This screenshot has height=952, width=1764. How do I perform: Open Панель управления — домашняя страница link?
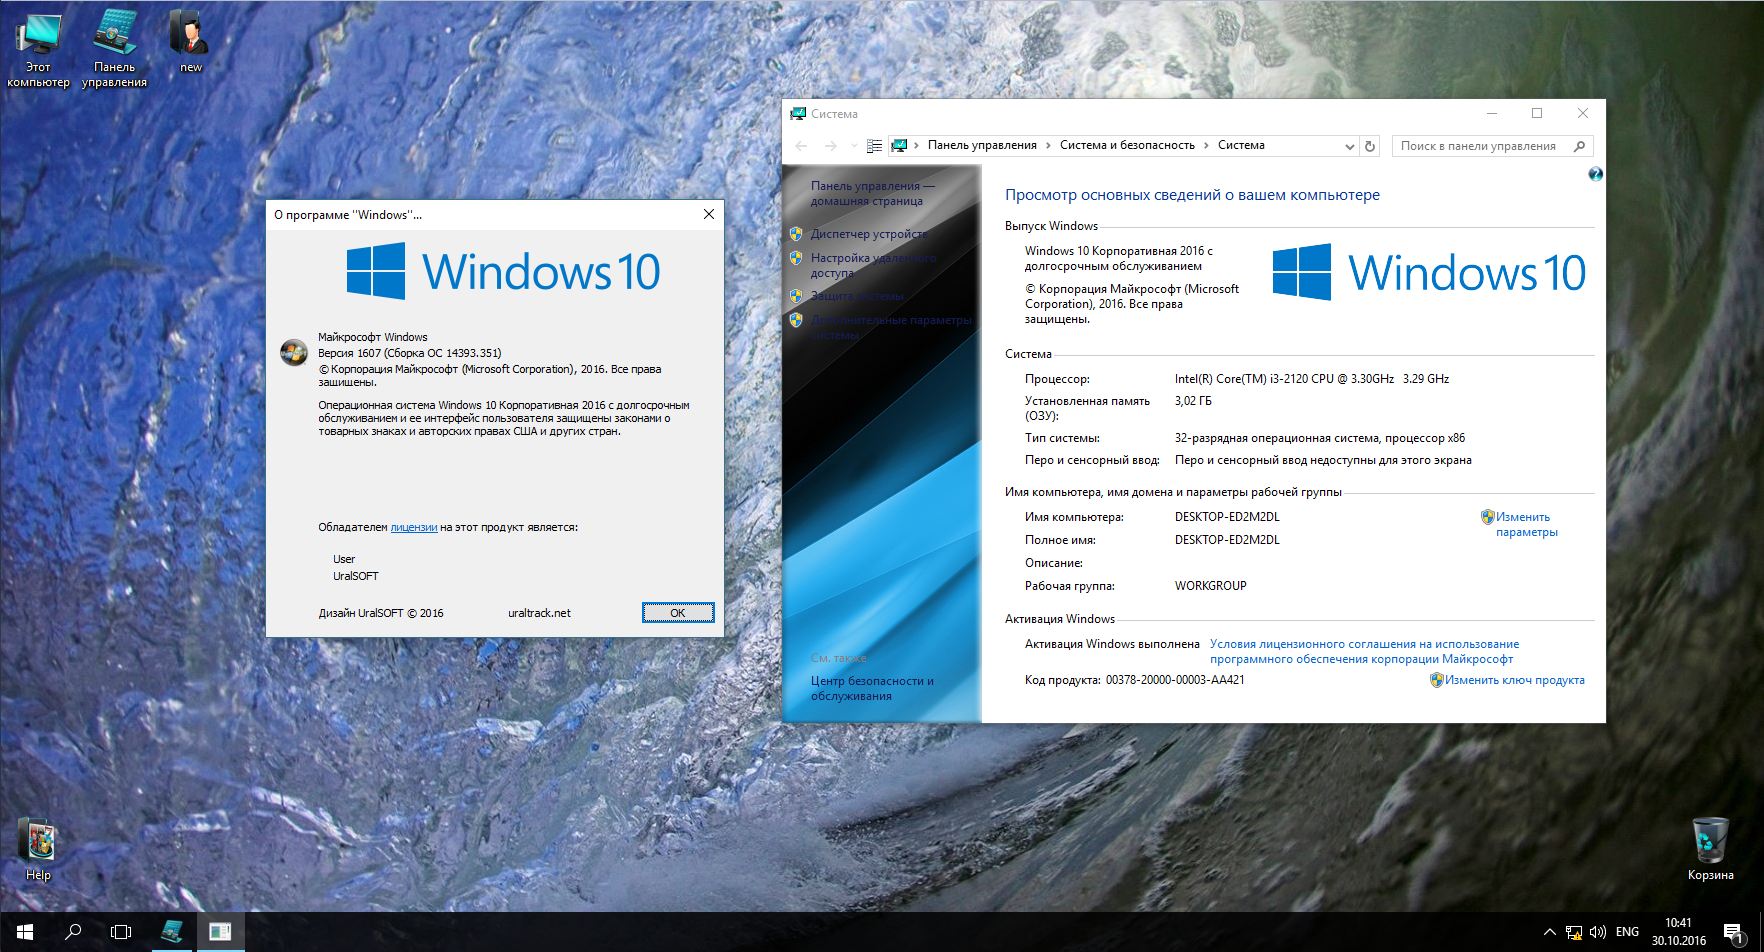click(x=872, y=193)
